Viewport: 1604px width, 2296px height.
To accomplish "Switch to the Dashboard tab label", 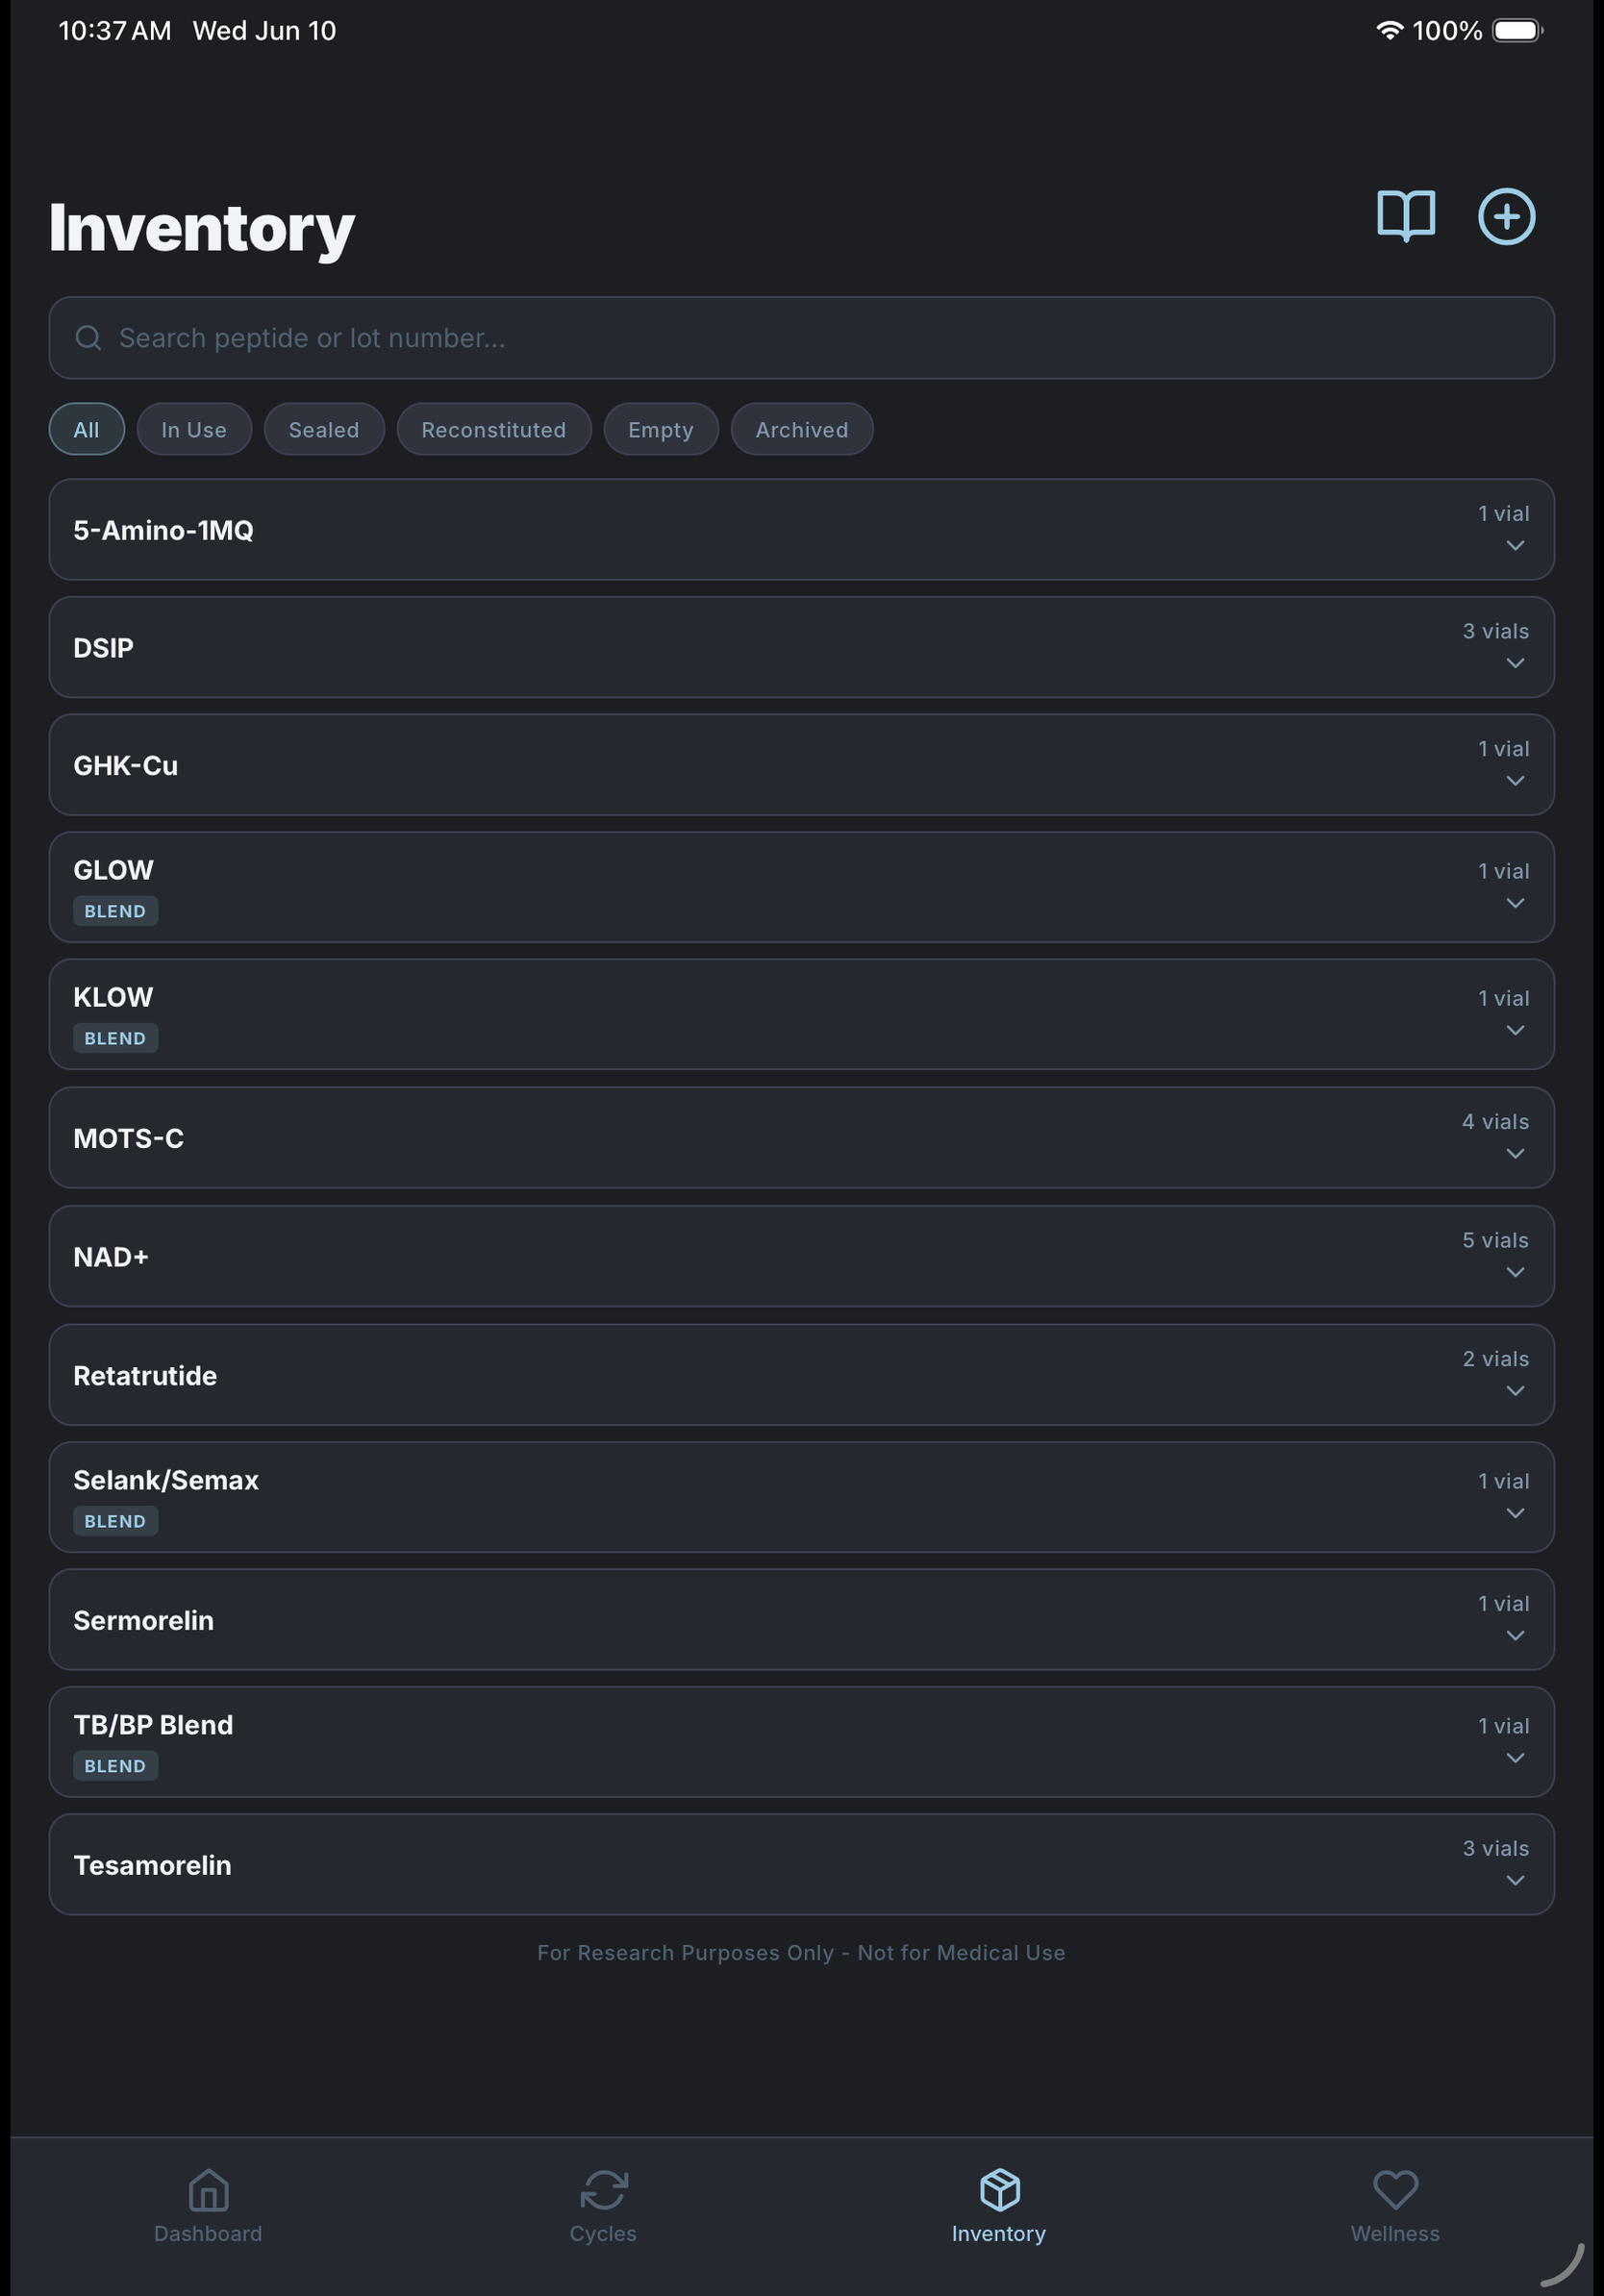I will pyautogui.click(x=208, y=2233).
